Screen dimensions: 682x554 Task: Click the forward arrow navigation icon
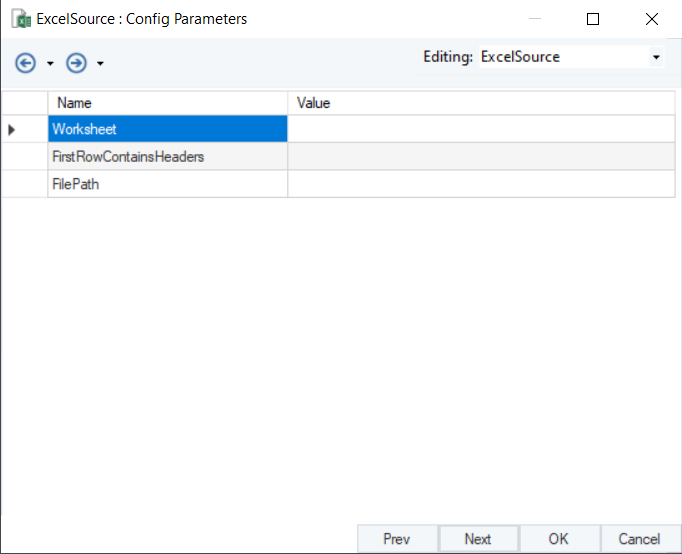[76, 63]
